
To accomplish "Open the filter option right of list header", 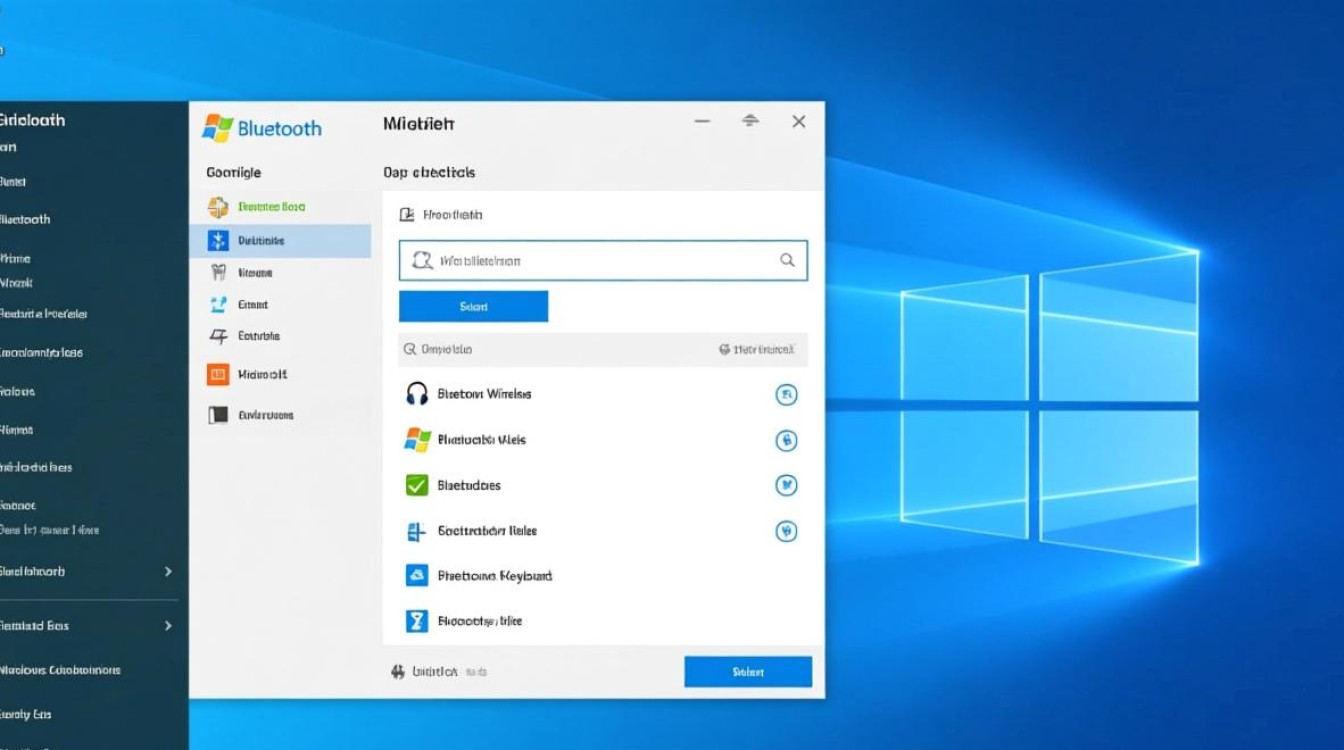I will tap(757, 350).
